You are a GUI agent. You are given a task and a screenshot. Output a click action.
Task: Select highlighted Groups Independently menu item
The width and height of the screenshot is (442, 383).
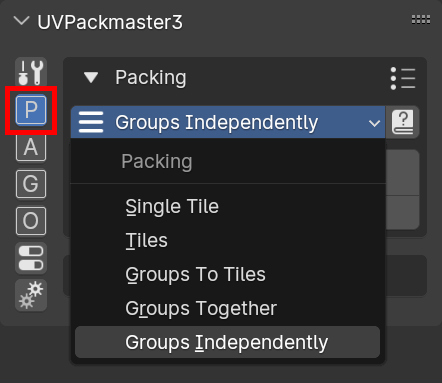pos(228,342)
